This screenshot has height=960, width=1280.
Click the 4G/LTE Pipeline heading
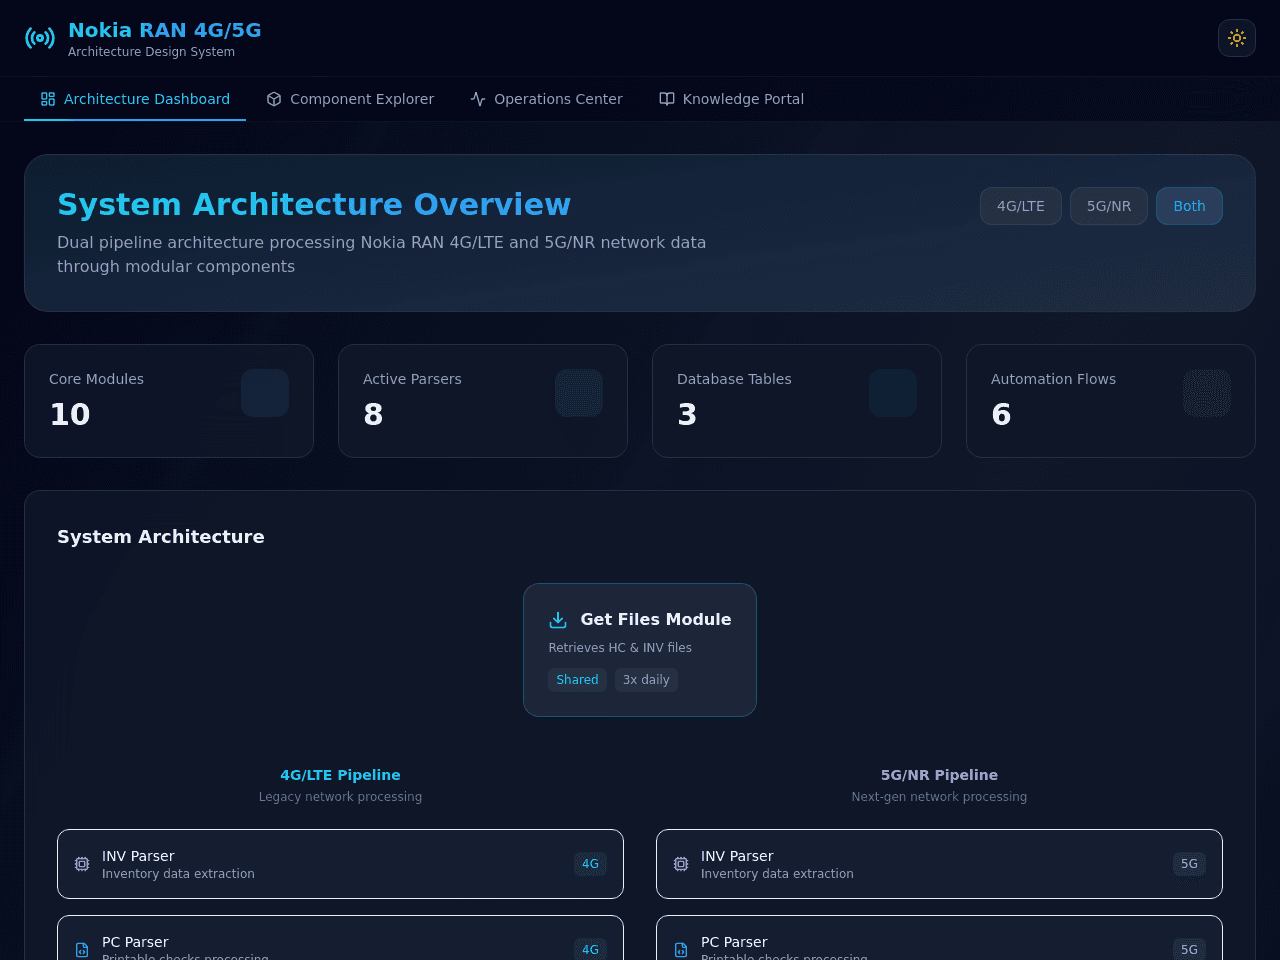point(340,775)
